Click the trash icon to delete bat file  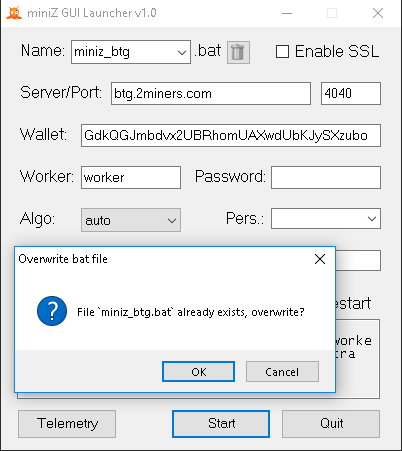click(x=238, y=52)
